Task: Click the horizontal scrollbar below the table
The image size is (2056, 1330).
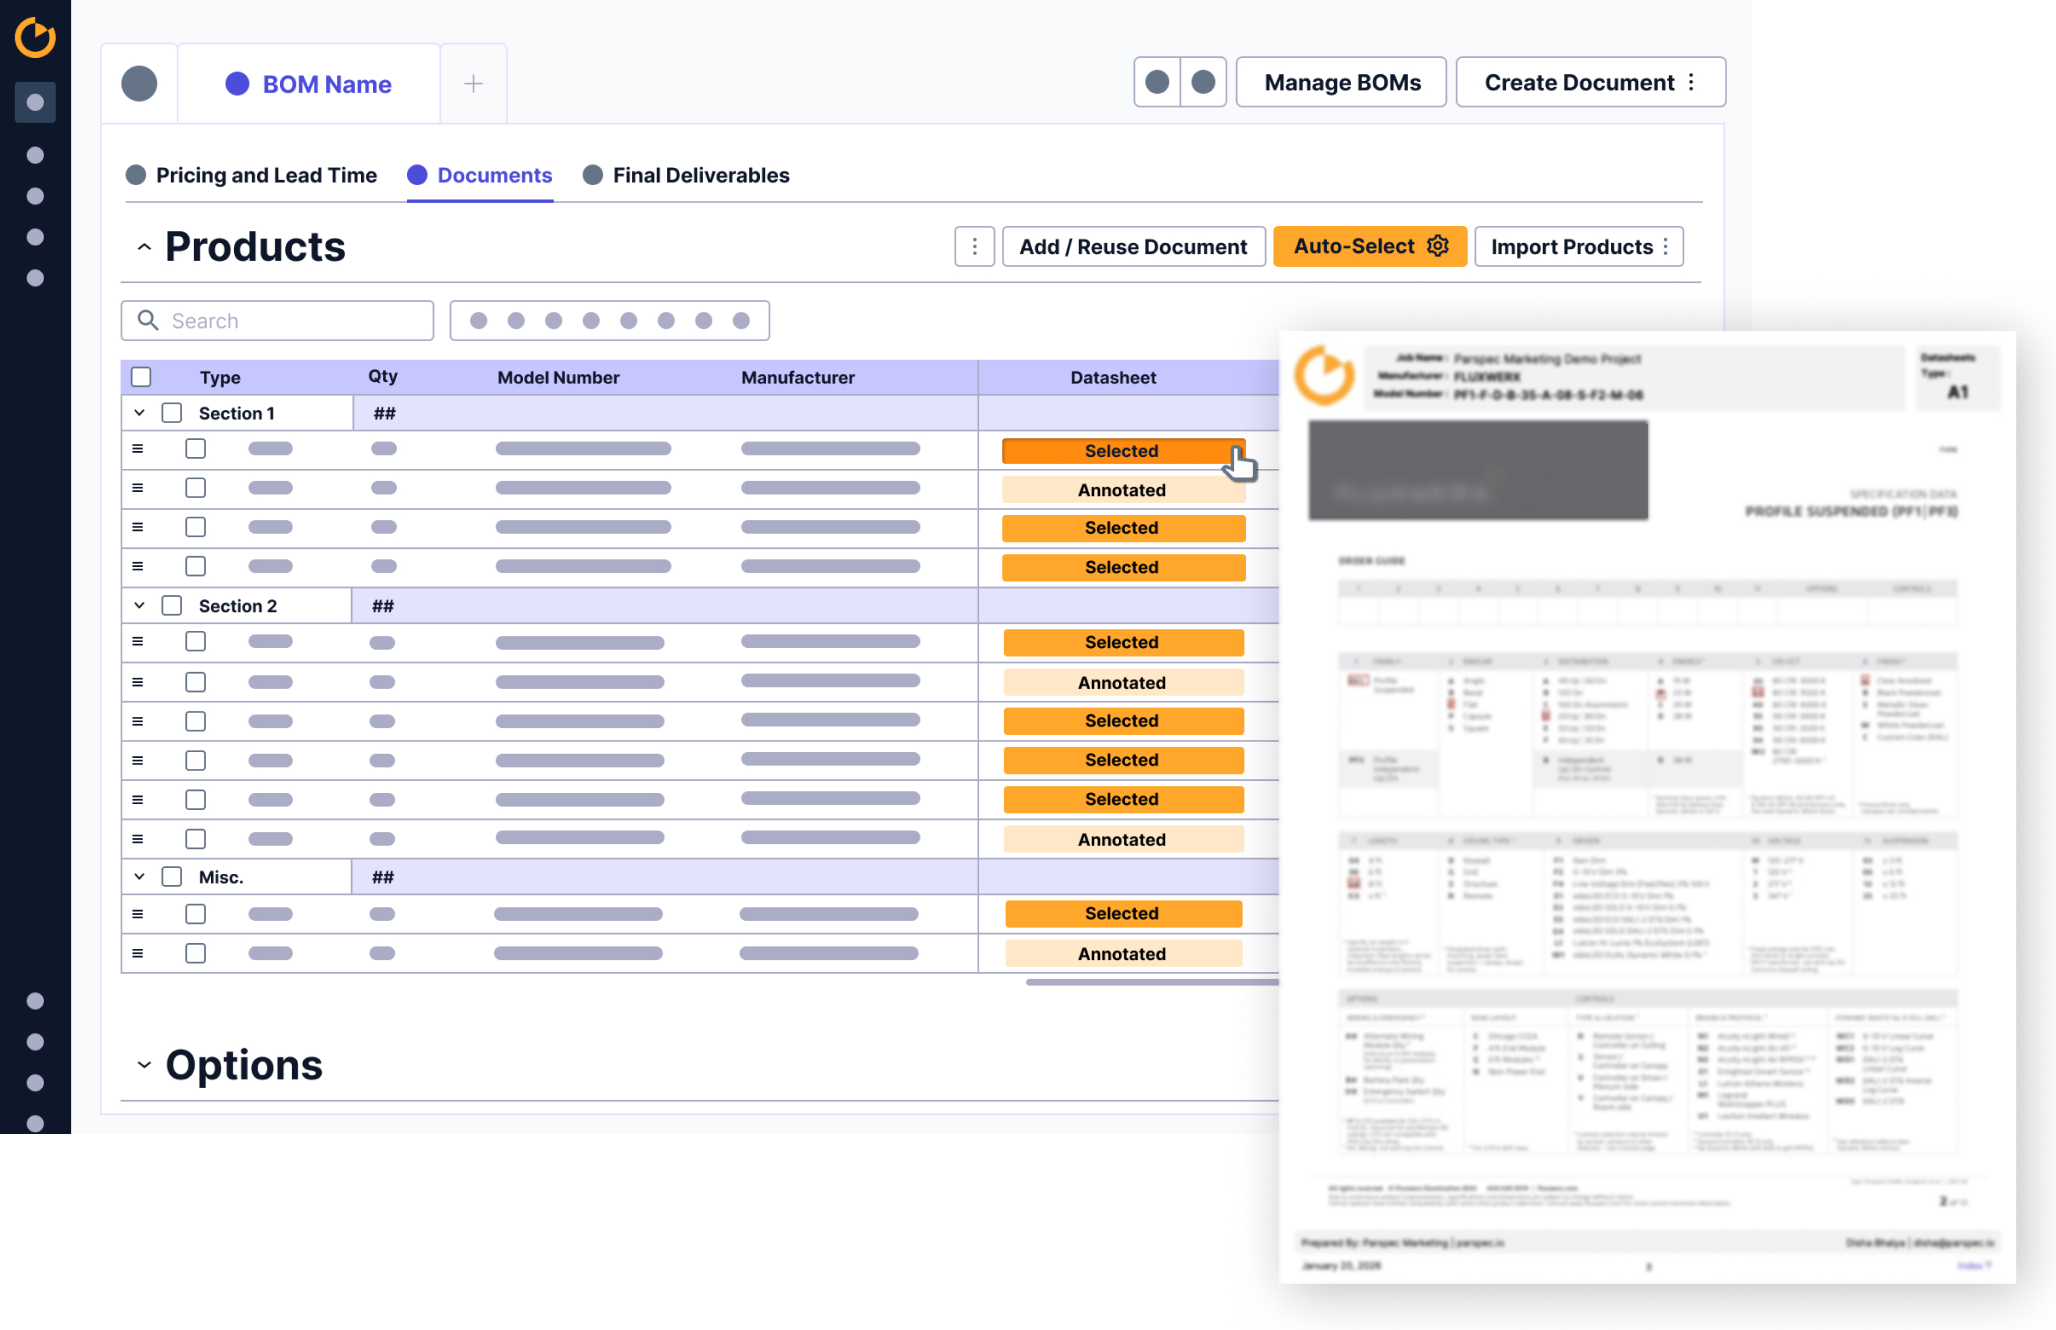Action: [x=1150, y=982]
